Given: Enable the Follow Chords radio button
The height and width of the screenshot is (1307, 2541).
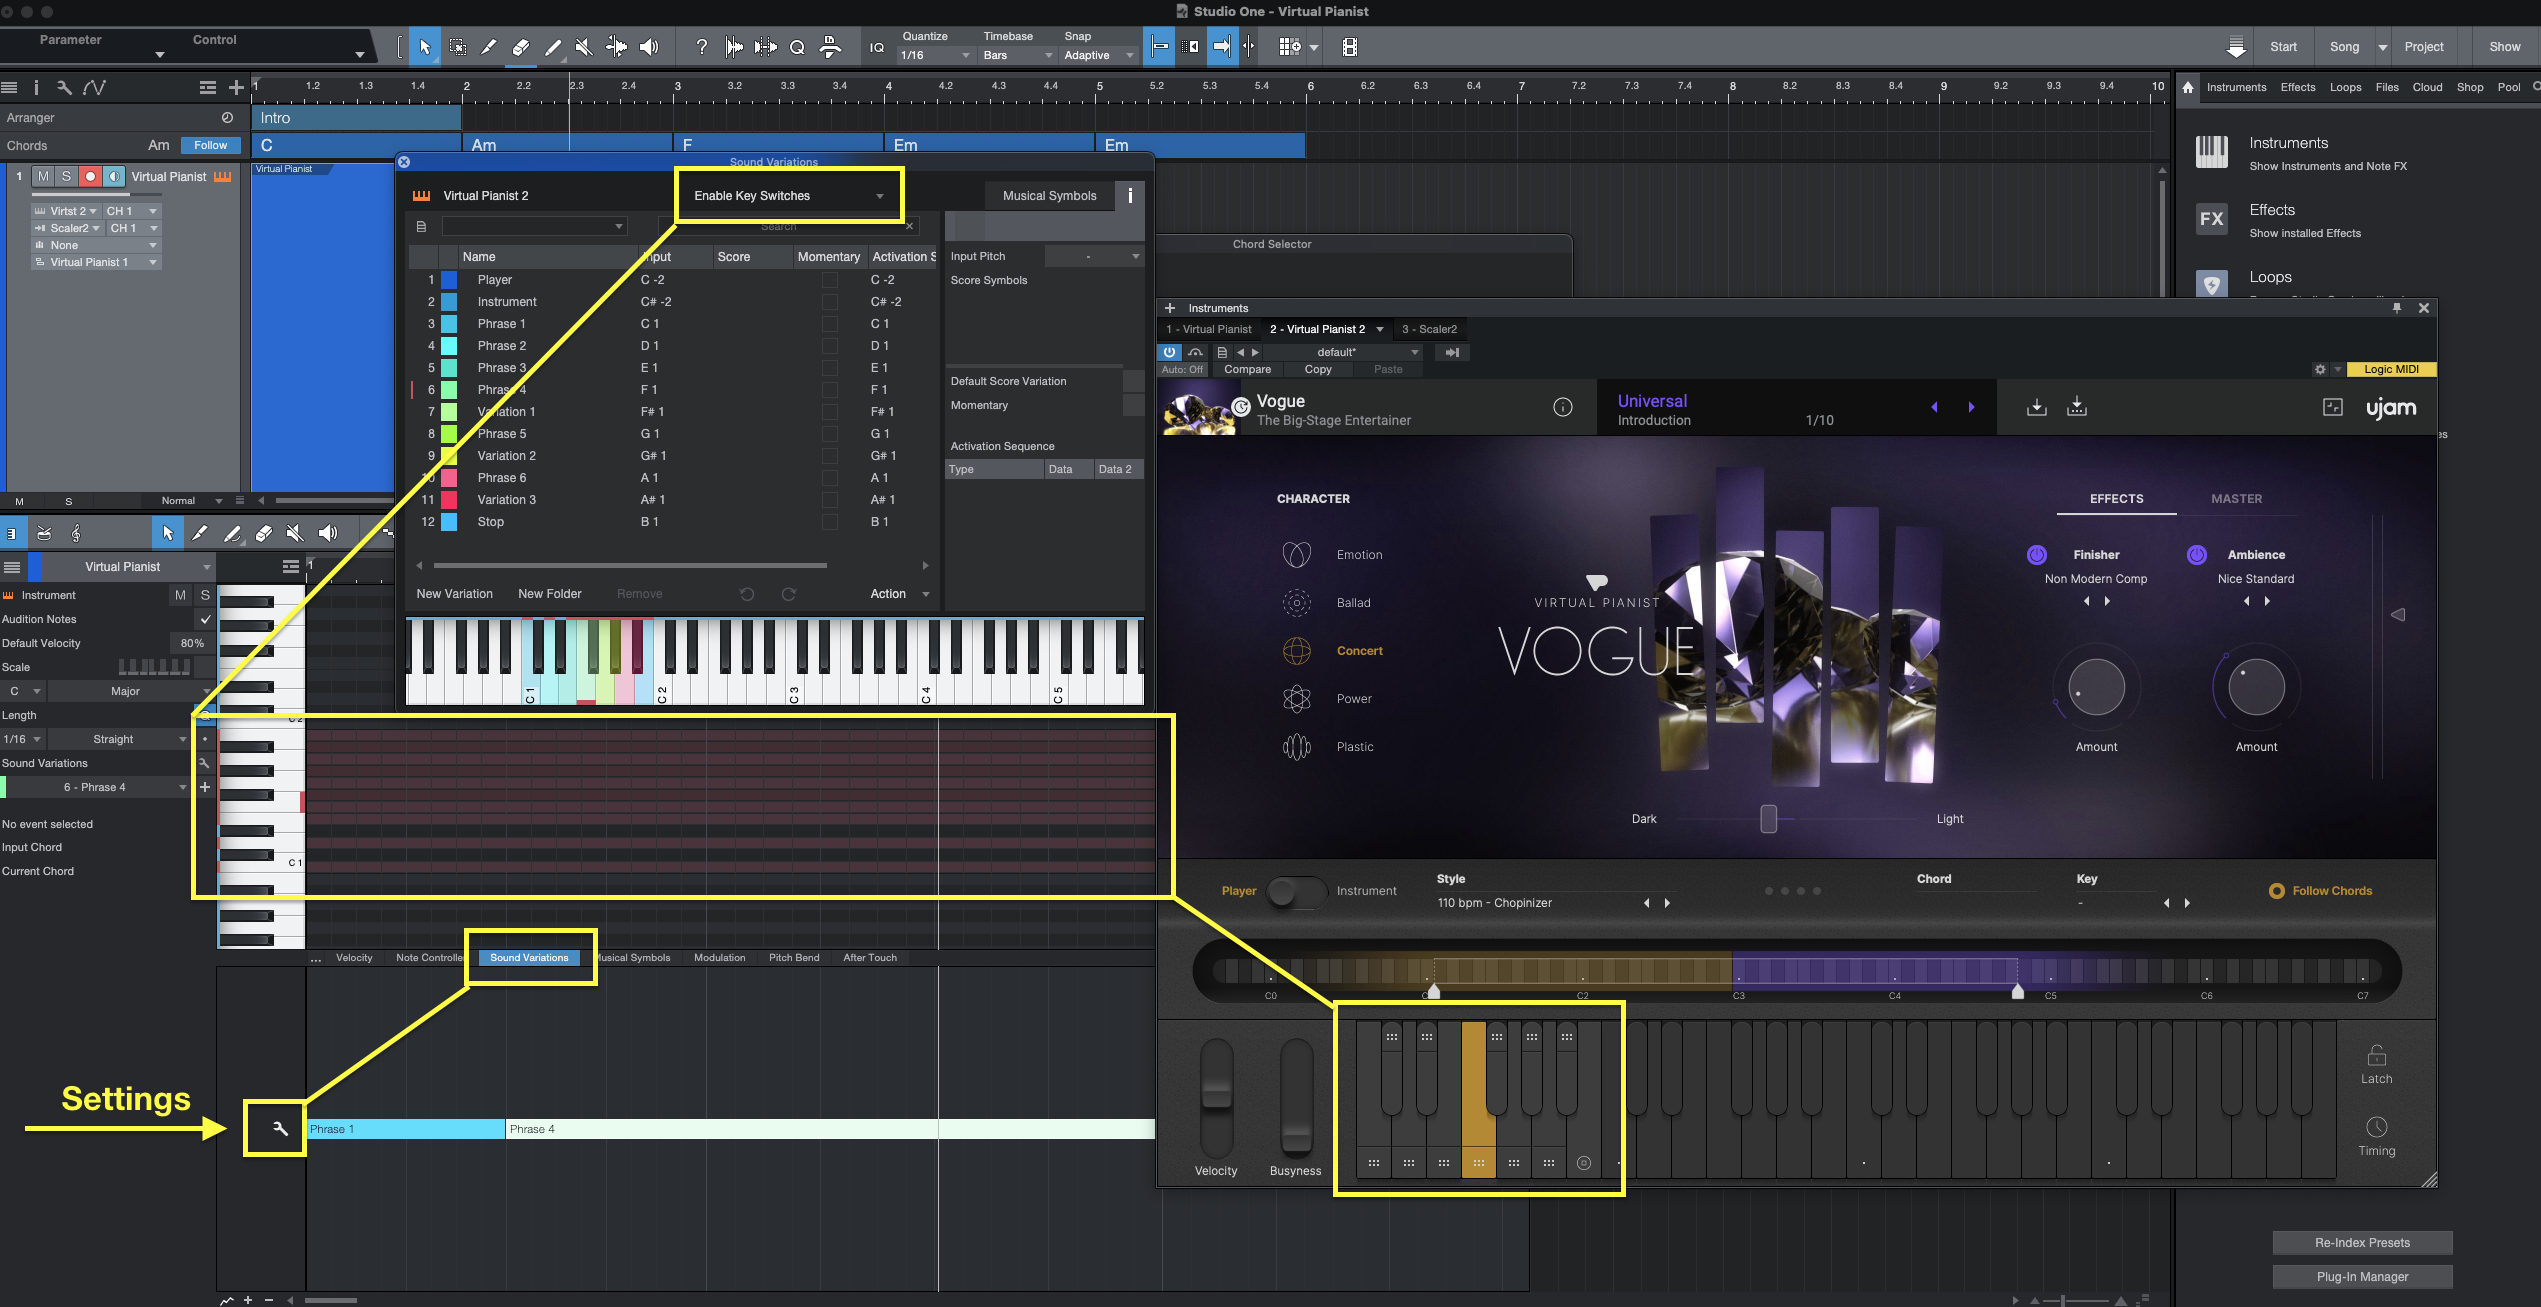Looking at the screenshot, I should (x=2277, y=891).
